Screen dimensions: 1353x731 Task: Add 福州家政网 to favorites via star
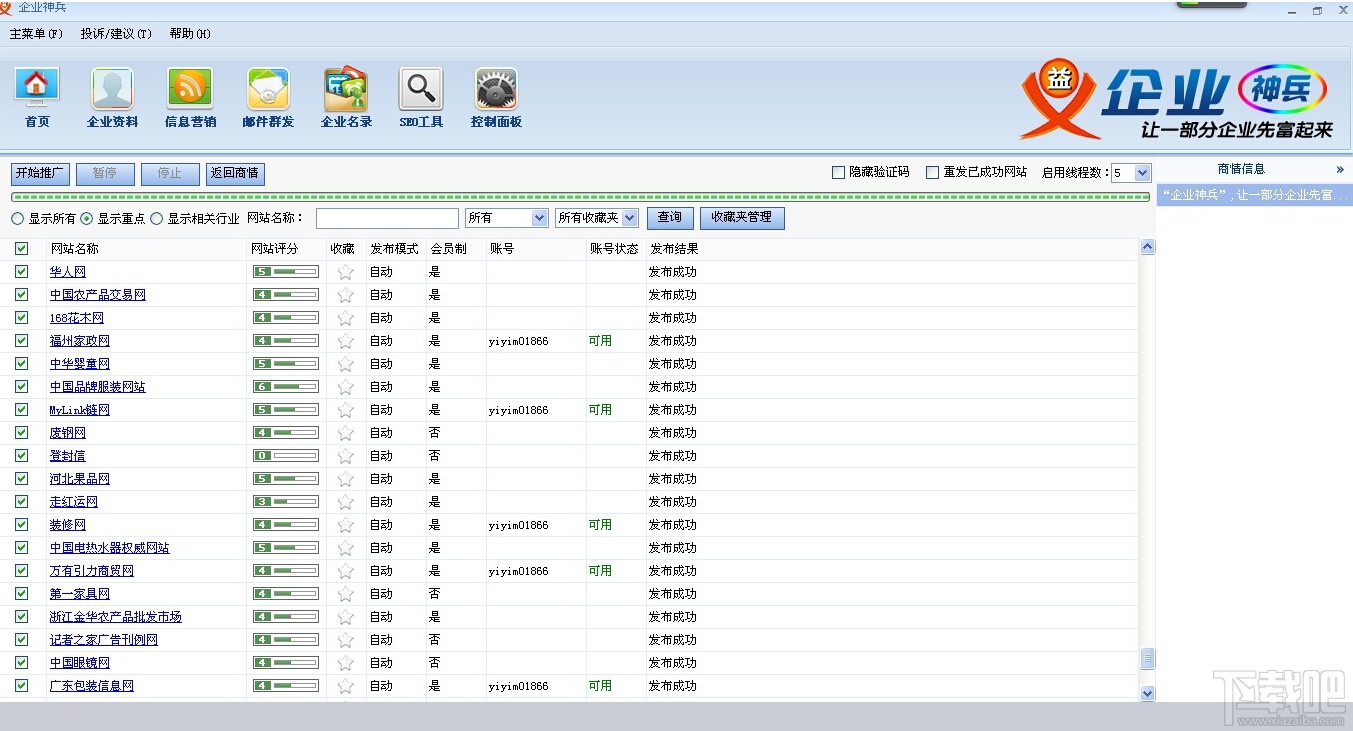345,341
